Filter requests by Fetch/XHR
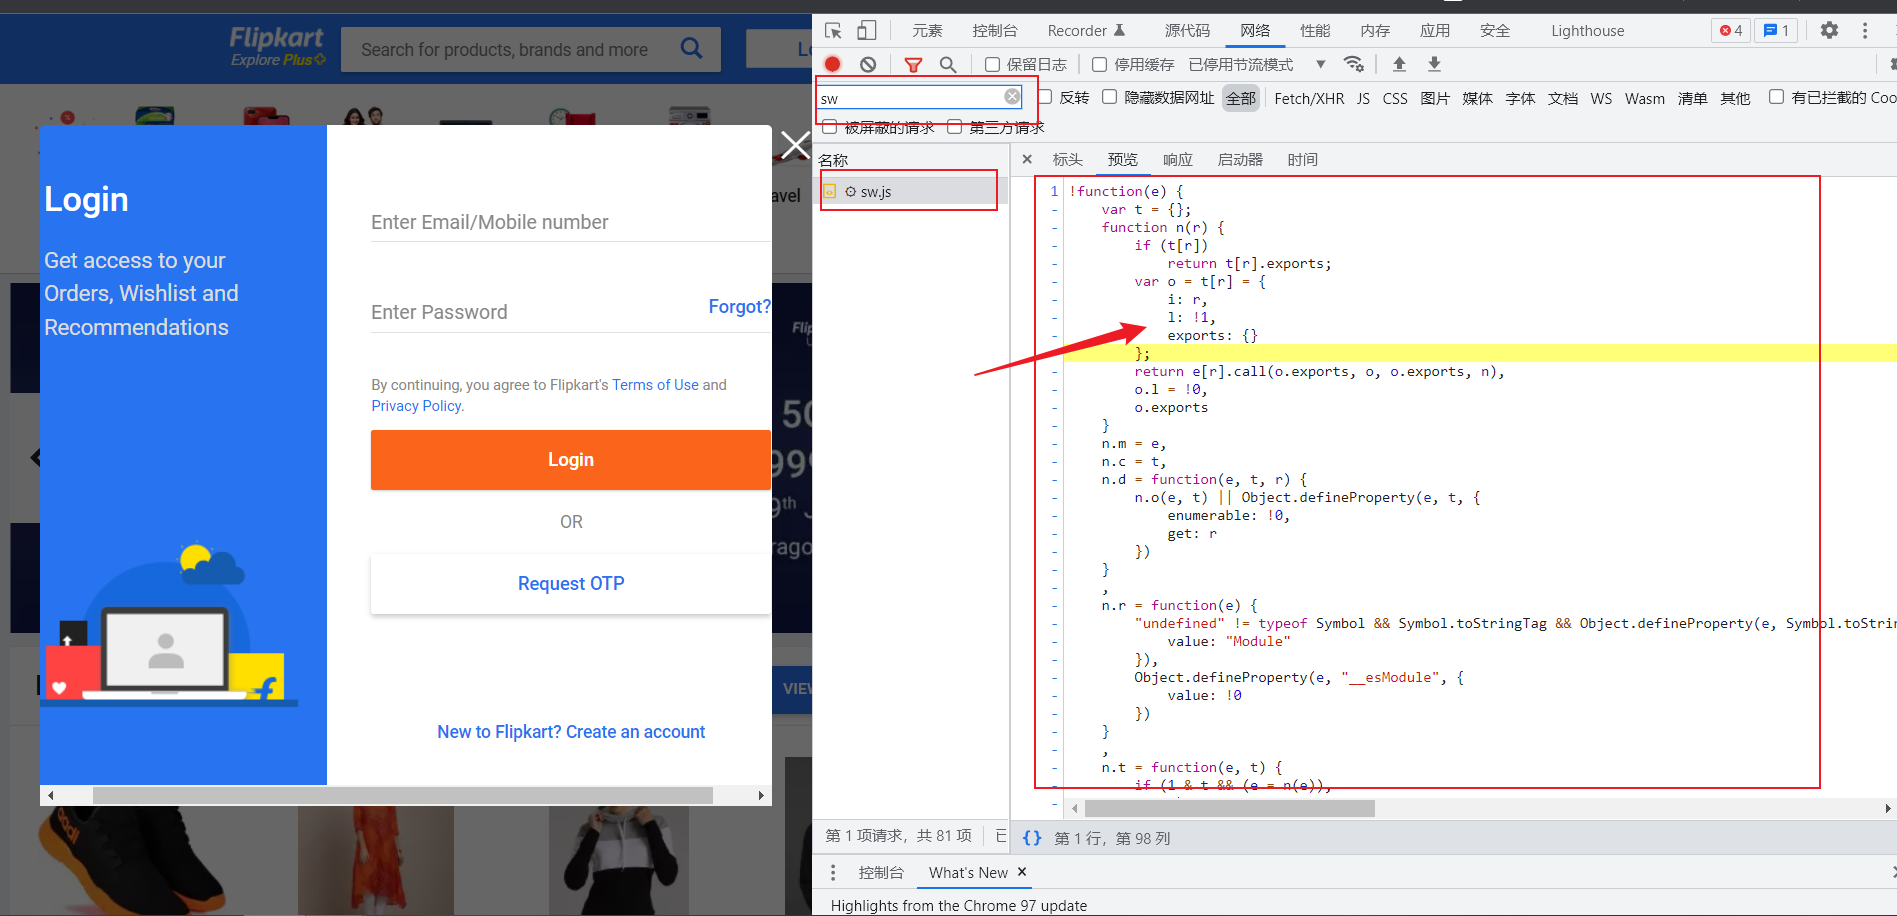This screenshot has height=916, width=1897. tap(1309, 98)
